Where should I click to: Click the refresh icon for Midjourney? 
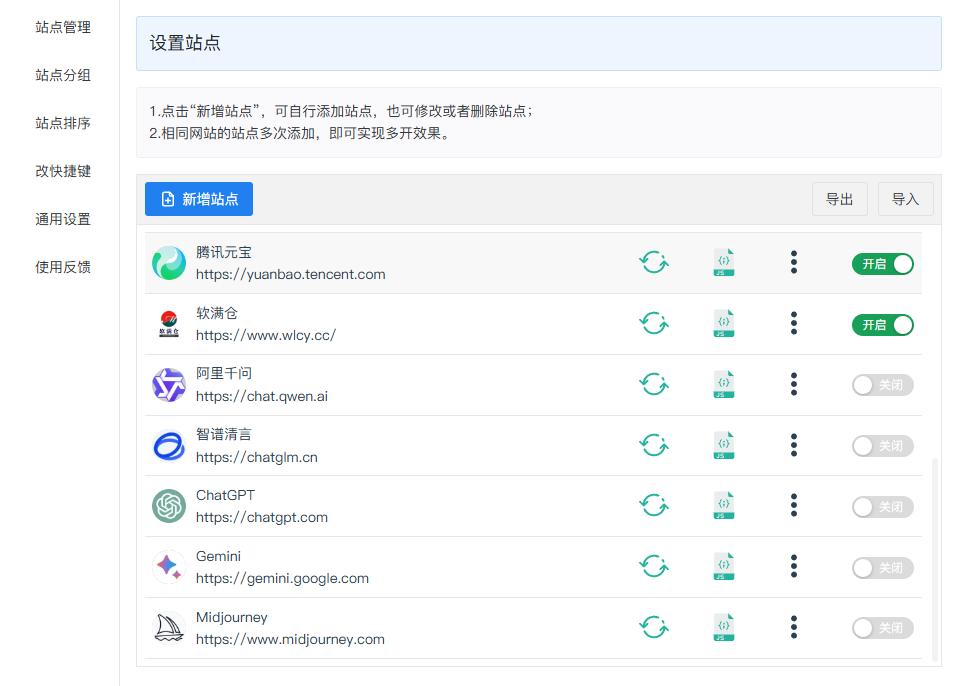point(654,627)
